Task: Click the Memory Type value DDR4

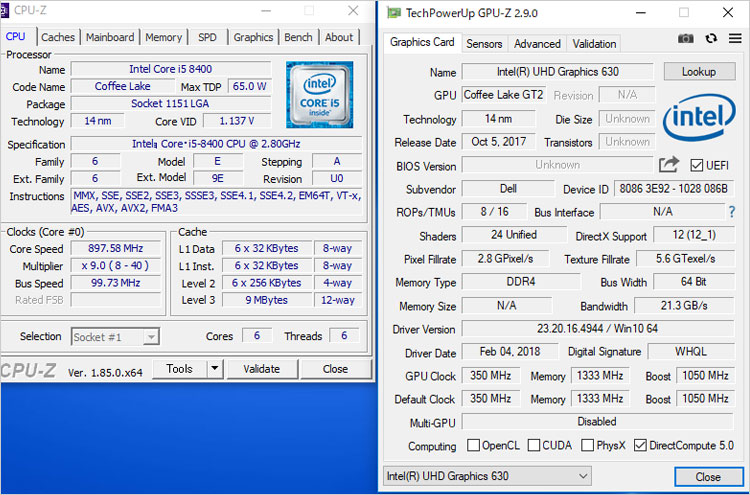Action: point(521,281)
